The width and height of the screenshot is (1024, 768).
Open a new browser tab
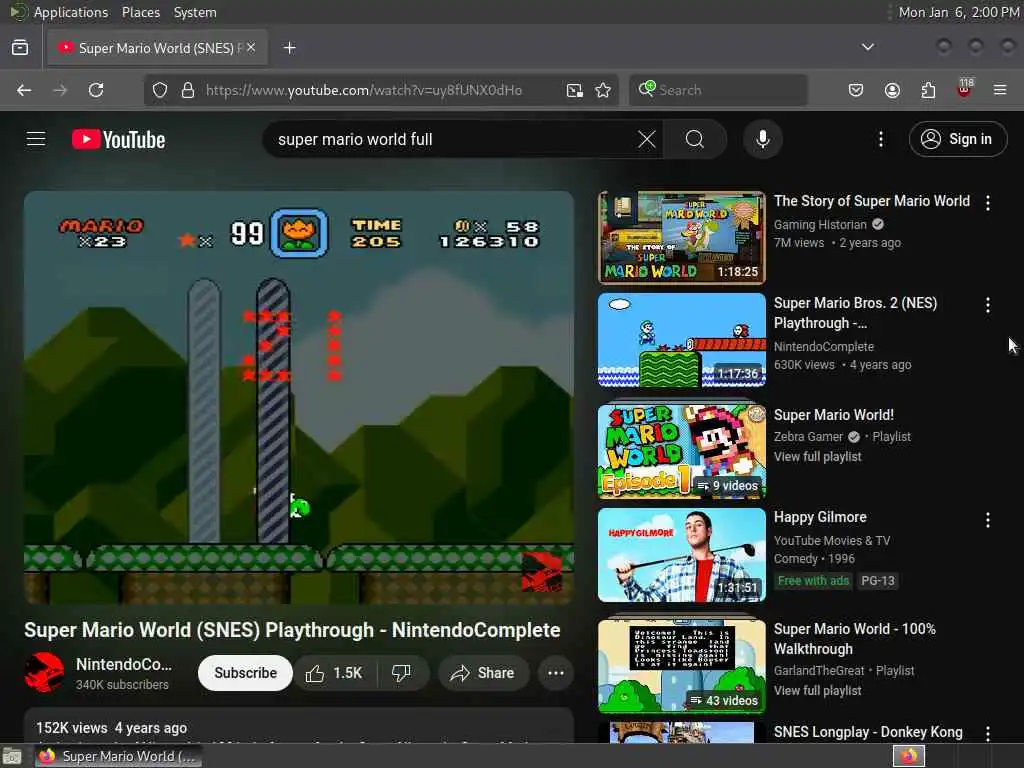(290, 48)
